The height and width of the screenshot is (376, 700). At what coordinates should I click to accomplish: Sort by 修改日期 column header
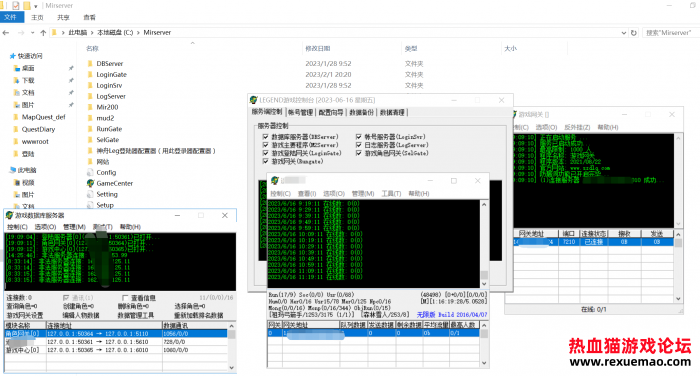[318, 48]
